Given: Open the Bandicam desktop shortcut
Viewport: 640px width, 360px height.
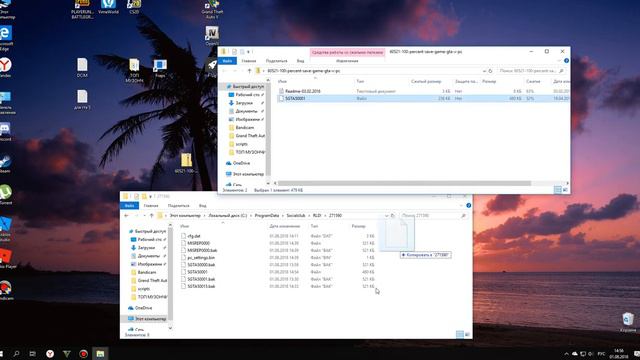Looking at the screenshot, I should (x=6, y=290).
